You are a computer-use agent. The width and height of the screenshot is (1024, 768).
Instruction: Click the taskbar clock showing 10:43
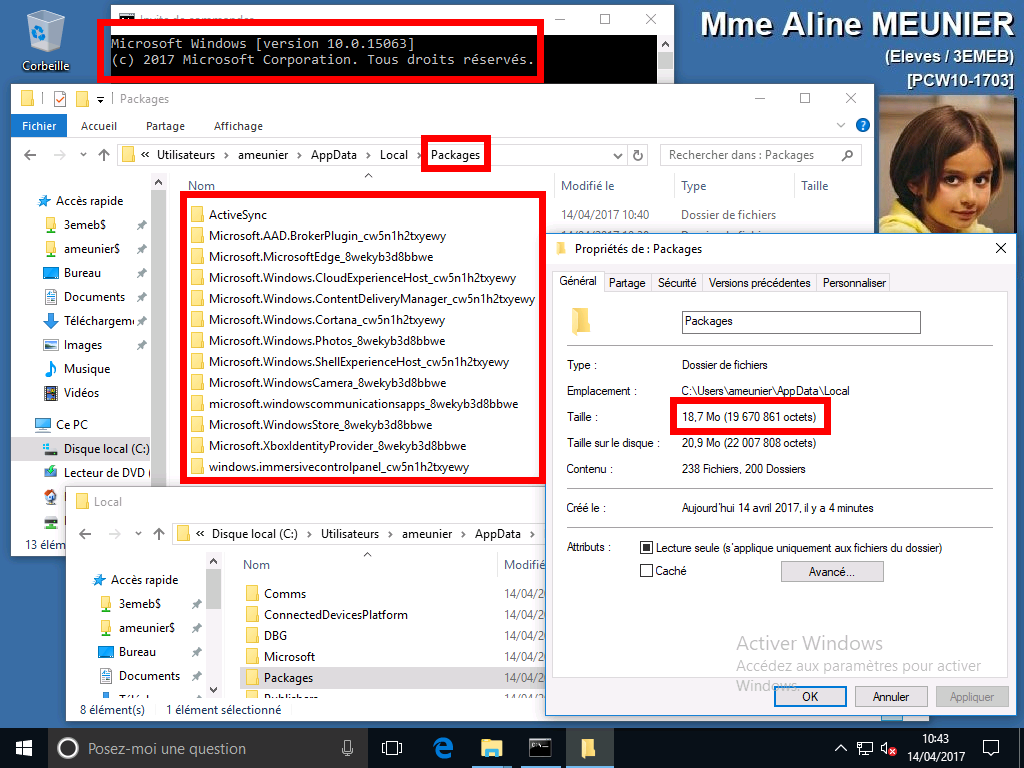click(936, 748)
